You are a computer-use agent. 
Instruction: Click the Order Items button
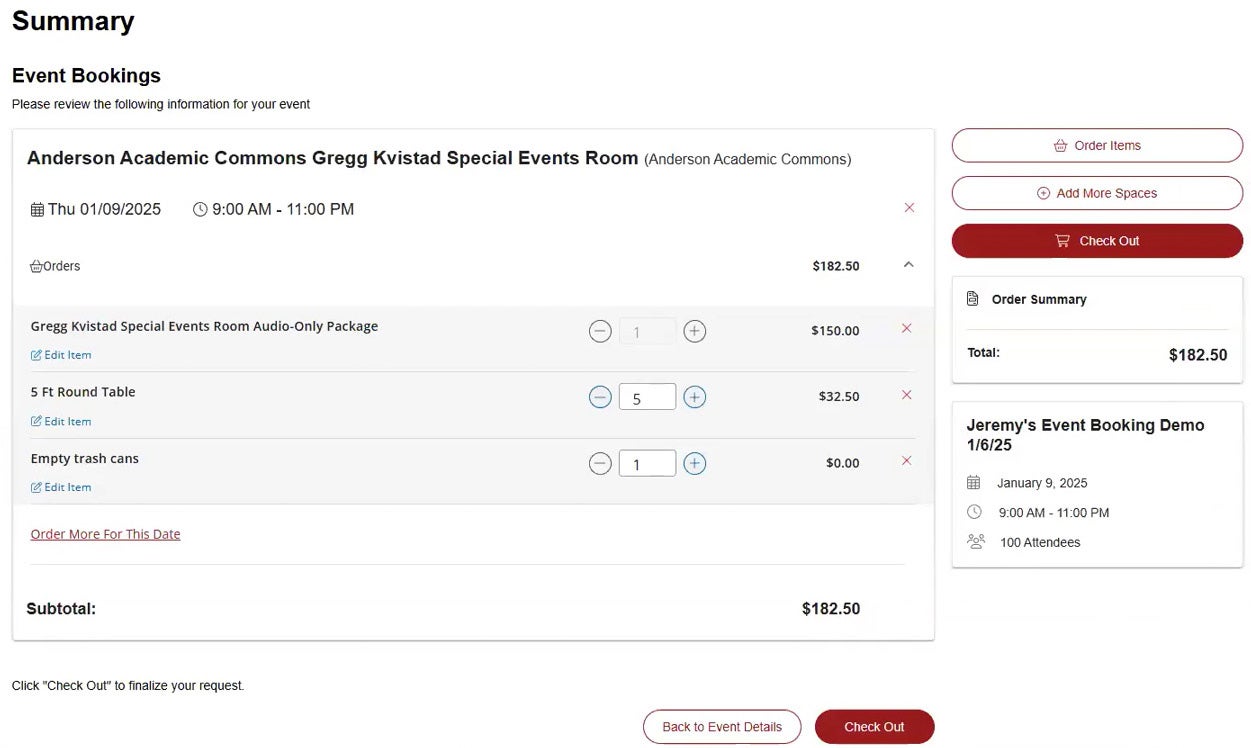(x=1097, y=145)
